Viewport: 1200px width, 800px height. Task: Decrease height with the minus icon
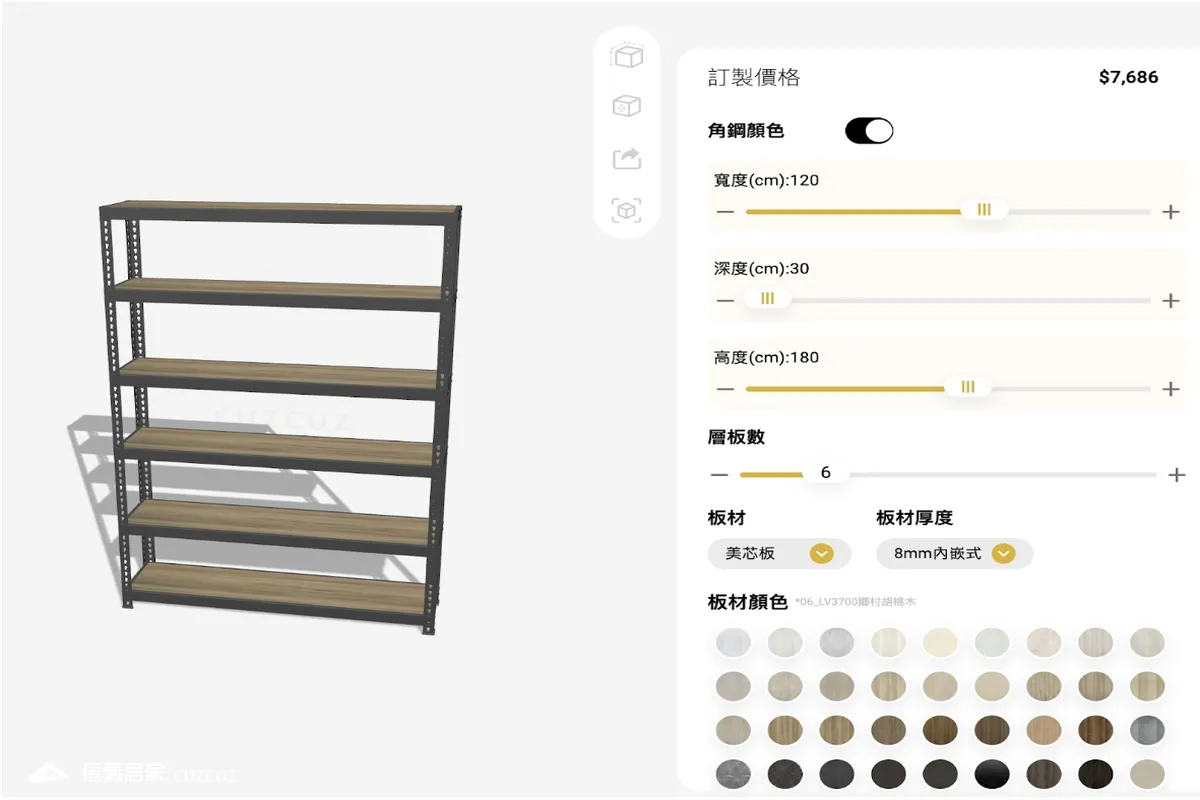tap(725, 388)
